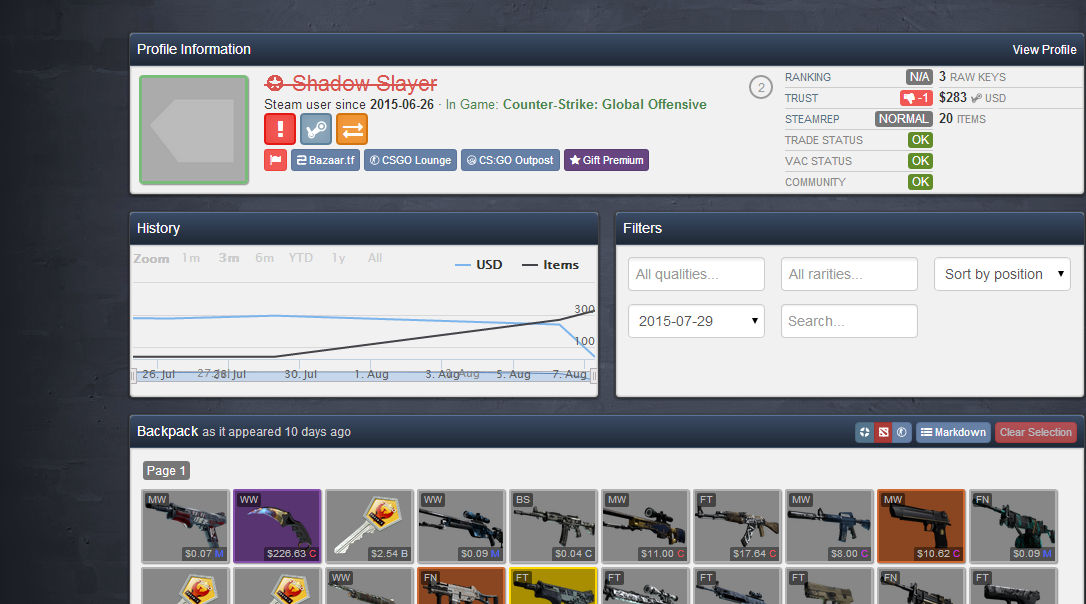
Task: Open the All rarities selector
Action: 849,274
